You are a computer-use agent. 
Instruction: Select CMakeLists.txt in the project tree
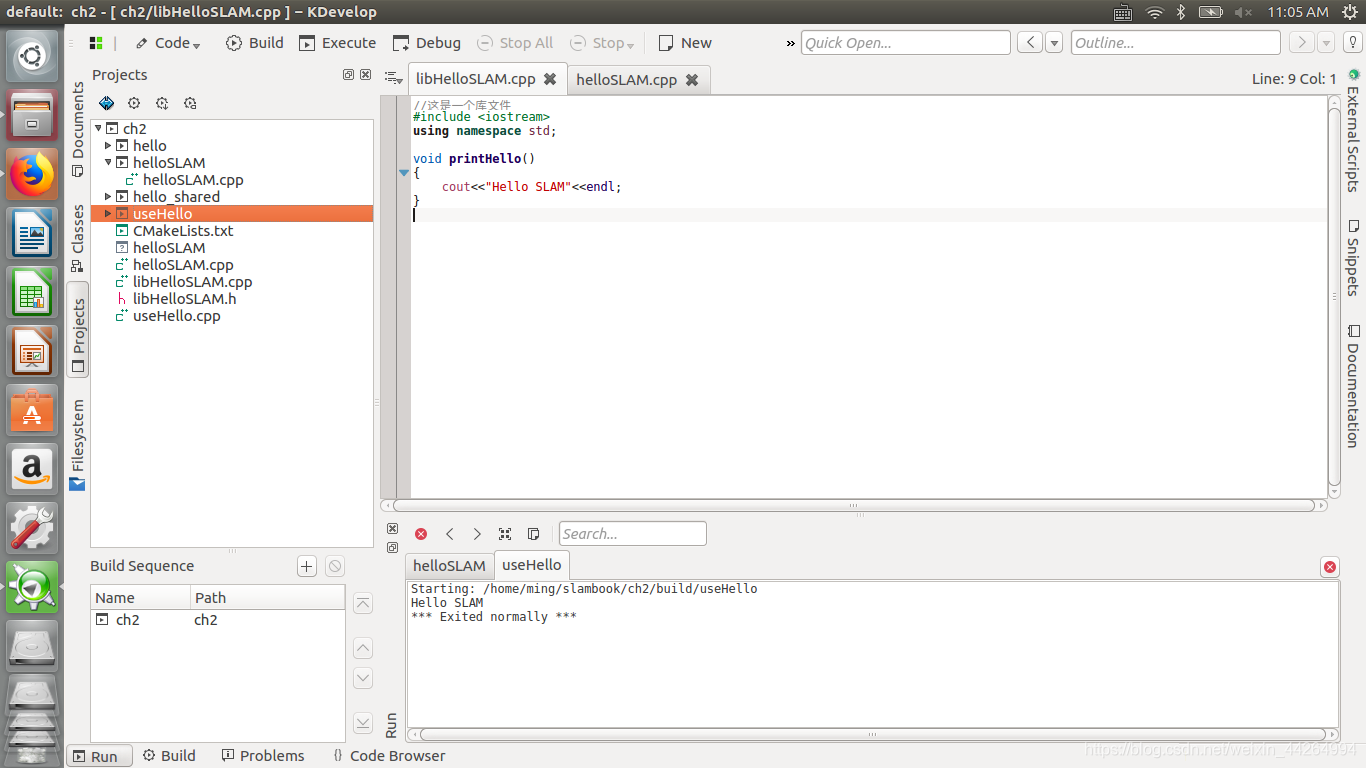[182, 230]
